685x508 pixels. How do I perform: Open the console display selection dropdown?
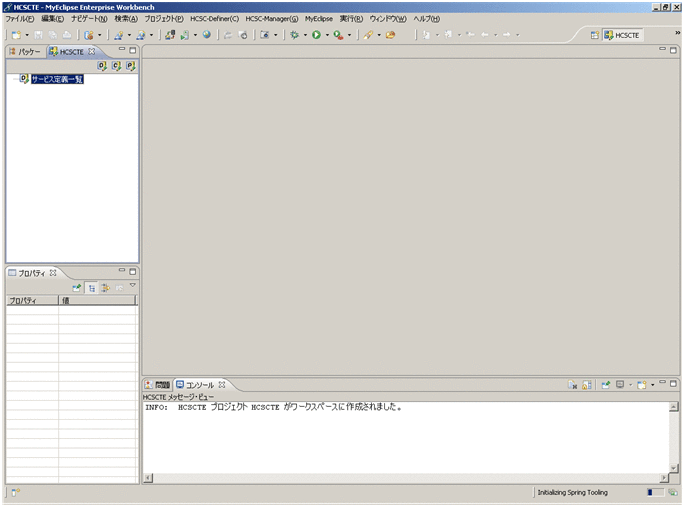(630, 384)
